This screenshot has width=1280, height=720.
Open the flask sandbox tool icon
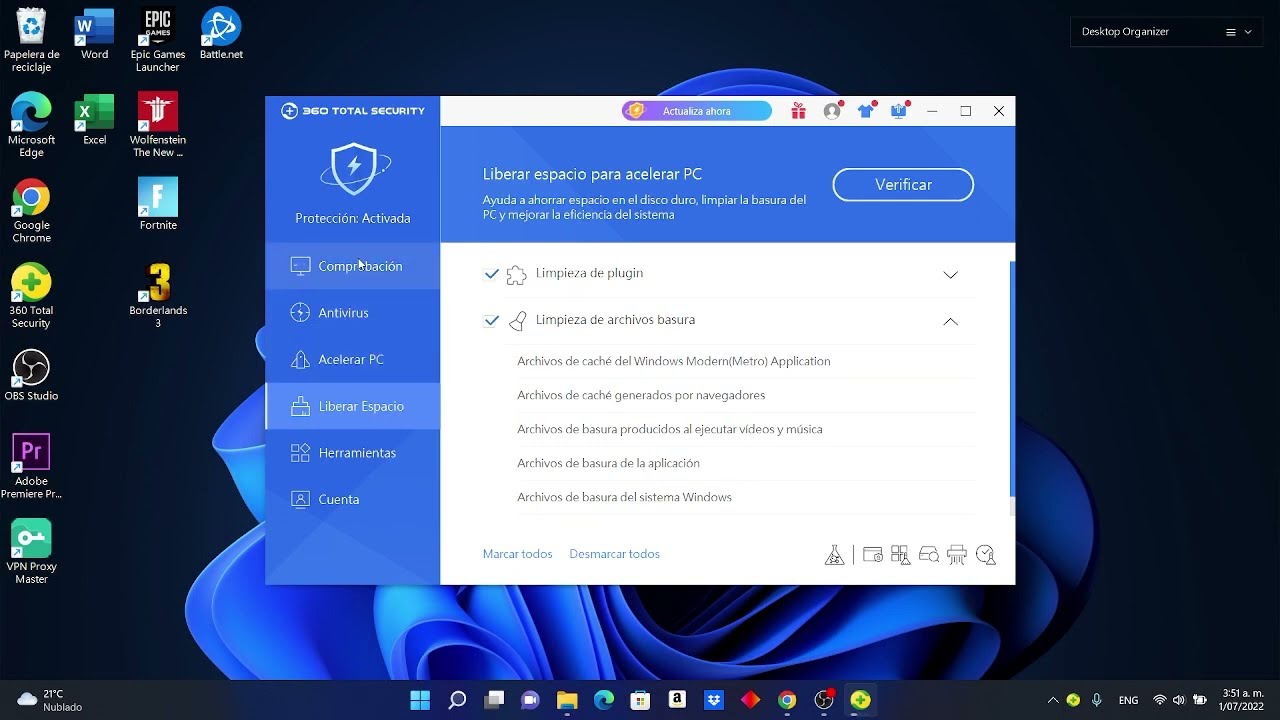[x=834, y=555]
